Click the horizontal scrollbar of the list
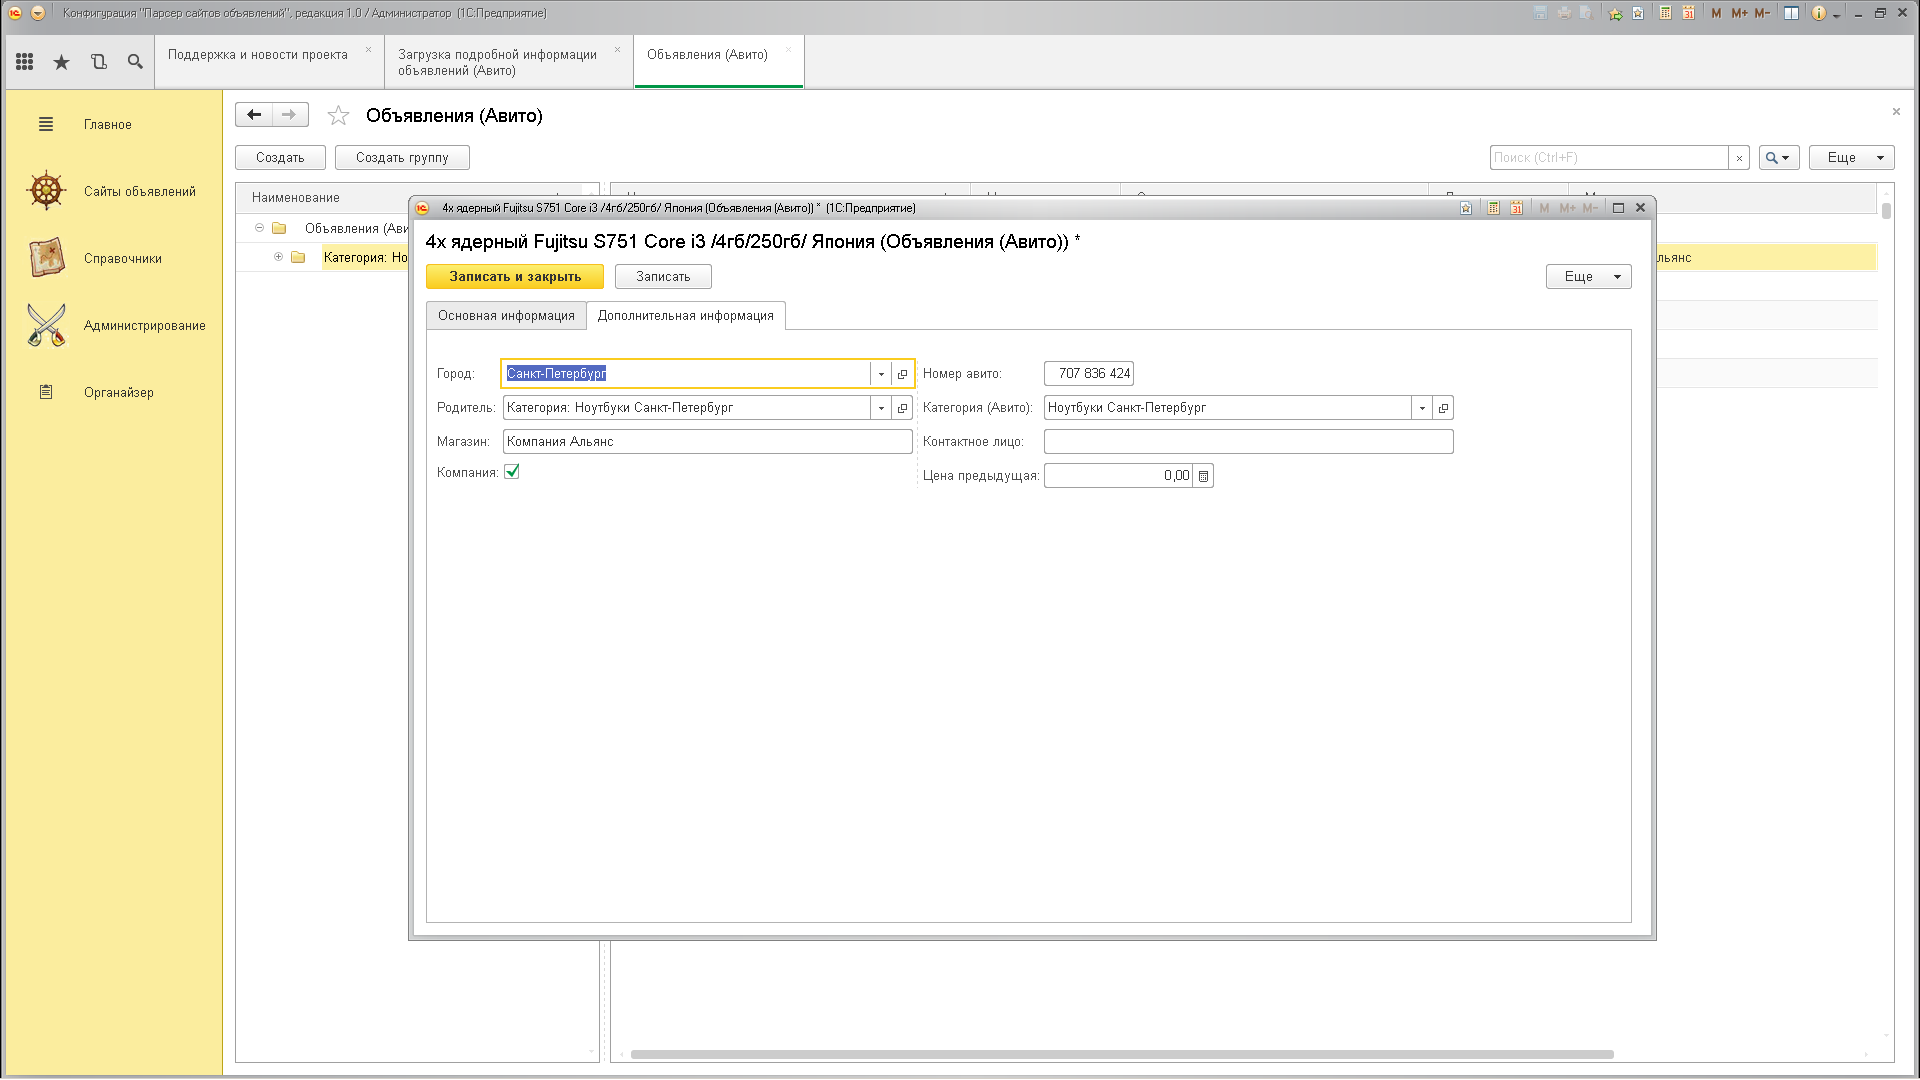The height and width of the screenshot is (1080, 1920). click(1122, 1054)
